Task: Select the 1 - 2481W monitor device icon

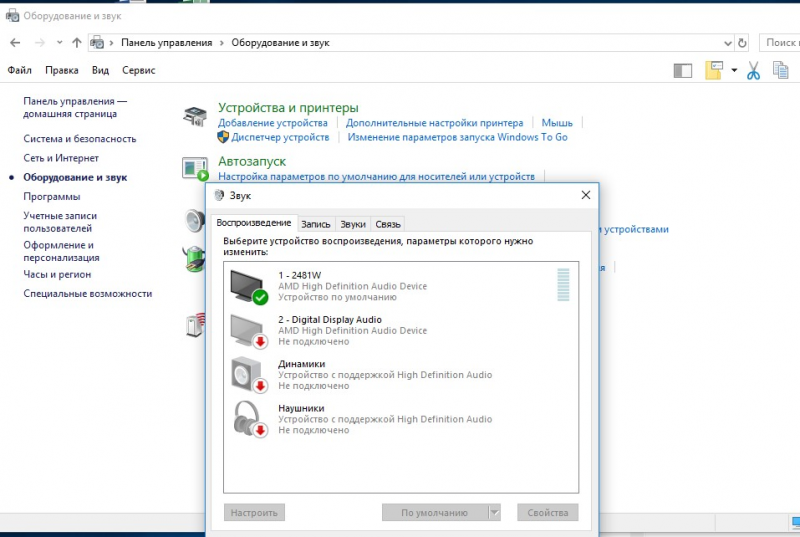Action: 249,287
